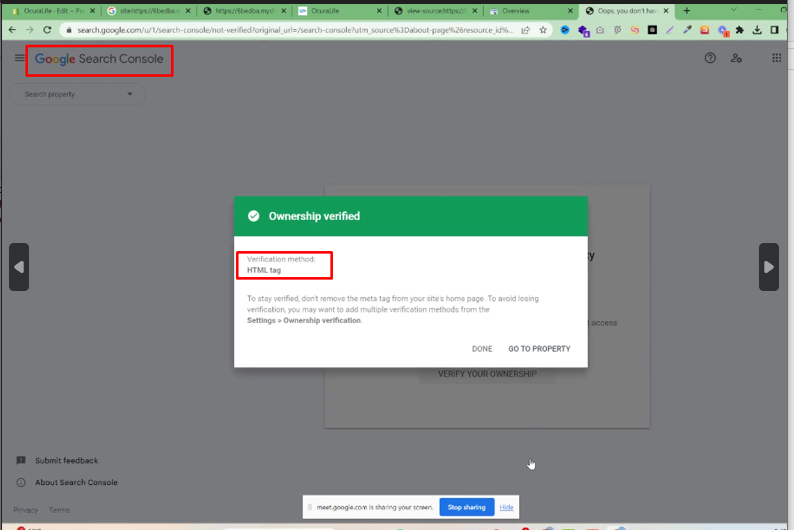Click the About Search Console info icon
This screenshot has height=530, width=794.
pyautogui.click(x=21, y=483)
